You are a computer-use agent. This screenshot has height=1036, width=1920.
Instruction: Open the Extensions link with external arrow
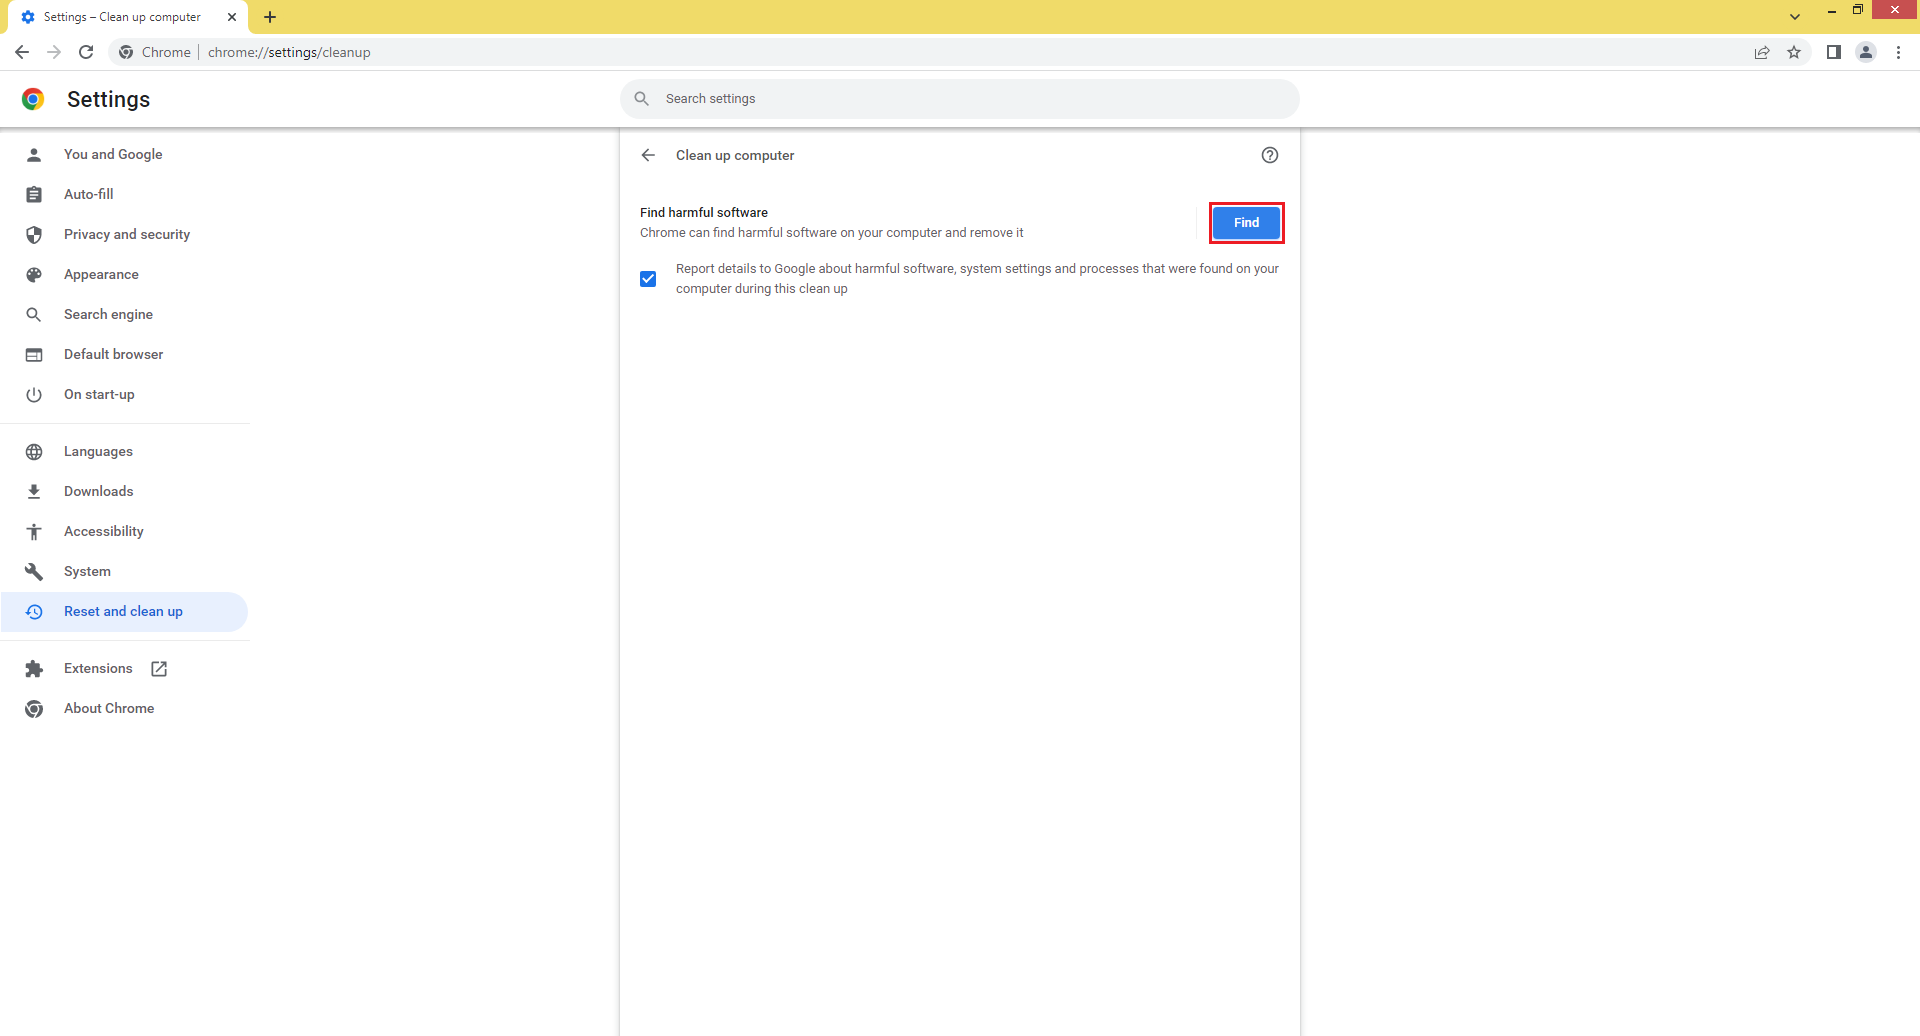[x=98, y=668]
